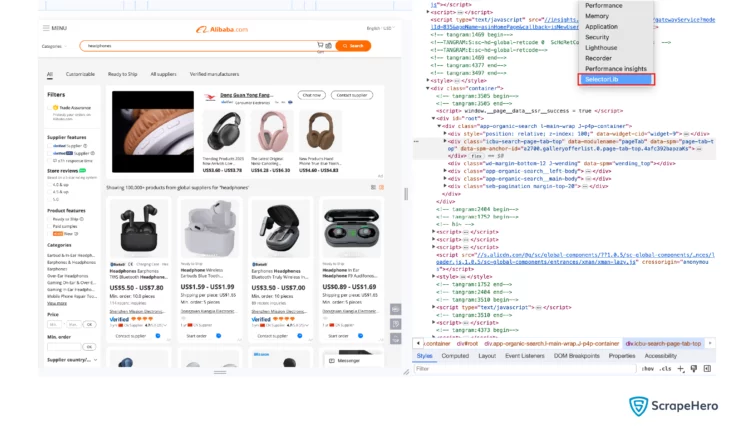Expand the seb-pagination node
Image resolution: width=744 pixels, height=437 pixels.
tap(445, 186)
